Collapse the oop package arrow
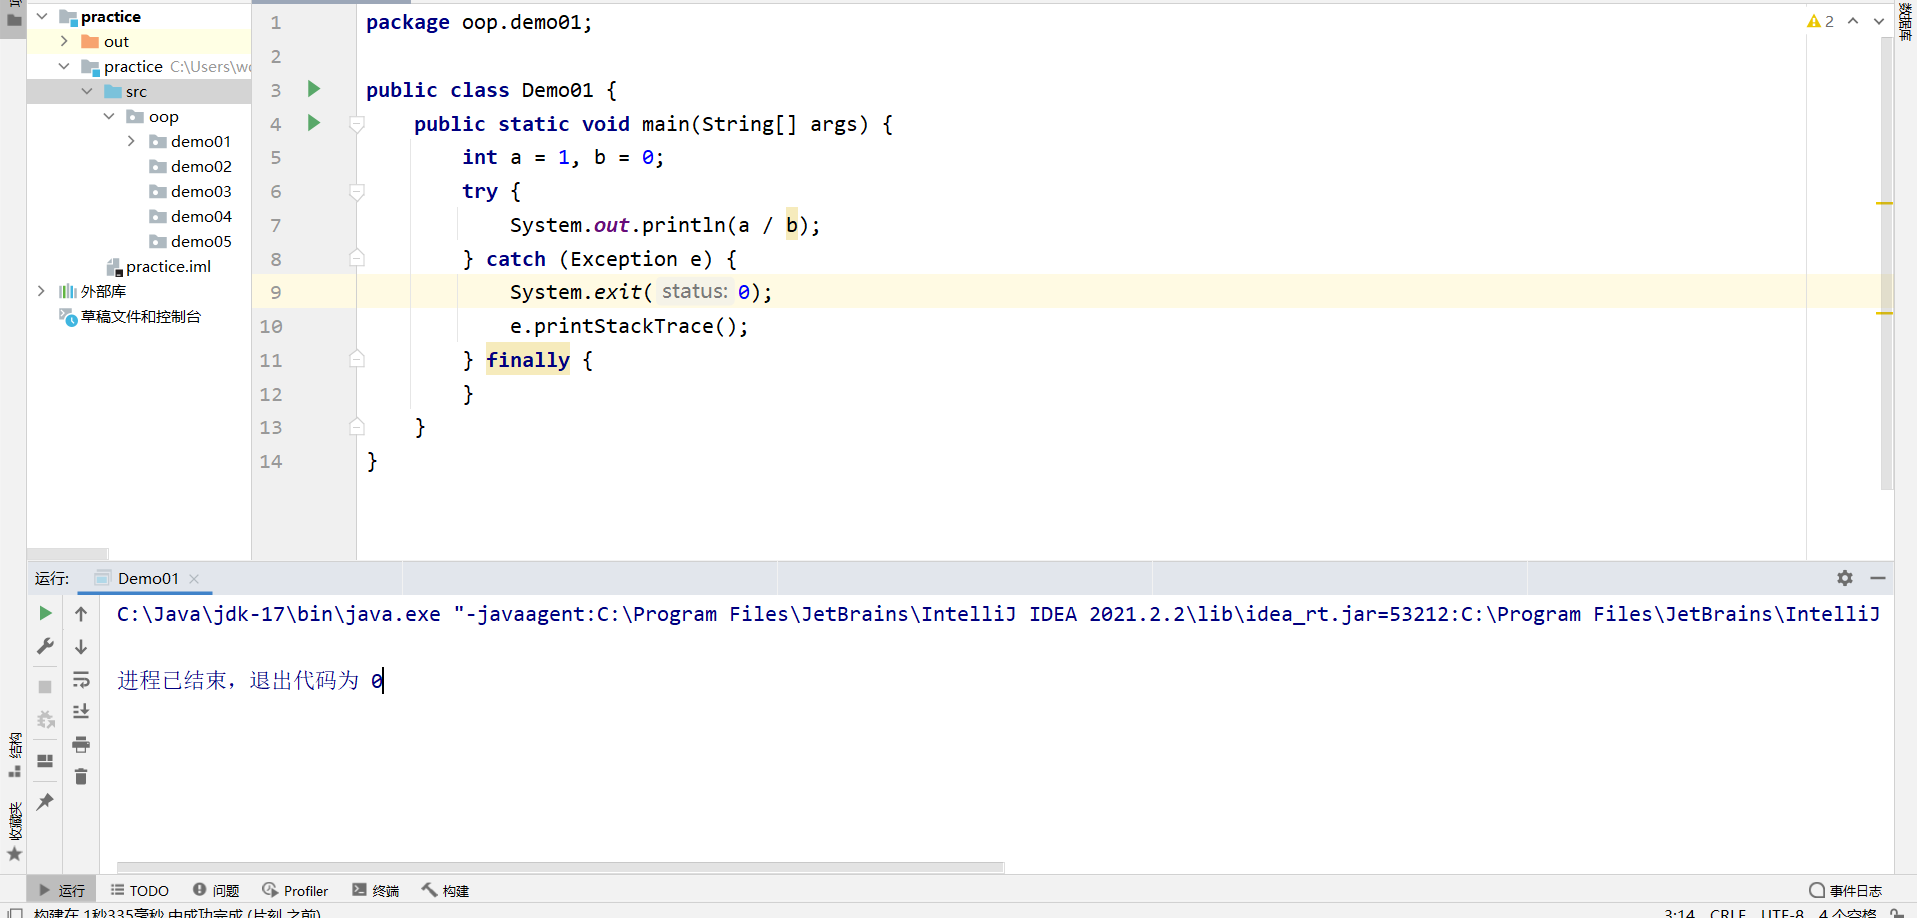The height and width of the screenshot is (918, 1917). coord(109,116)
